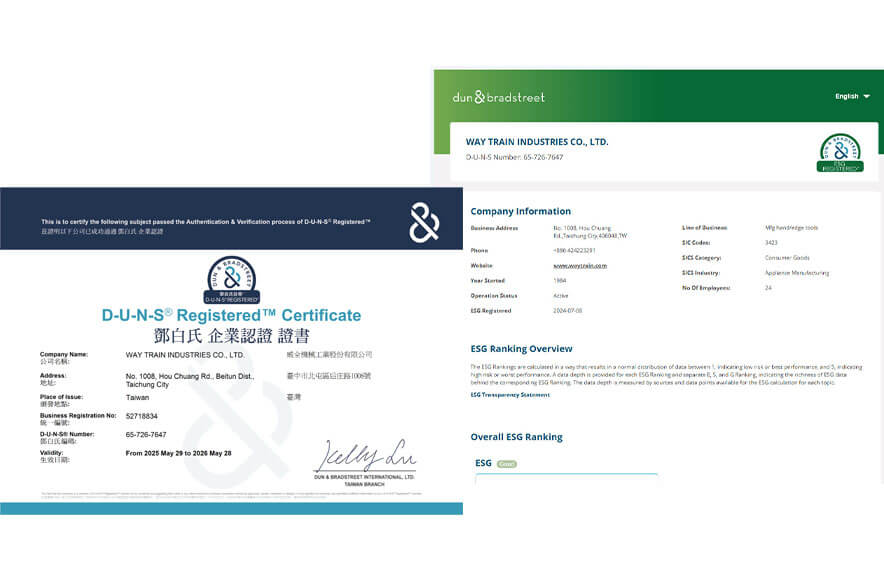
Task: Click the green ESG Registered badge
Action: [x=840, y=153]
